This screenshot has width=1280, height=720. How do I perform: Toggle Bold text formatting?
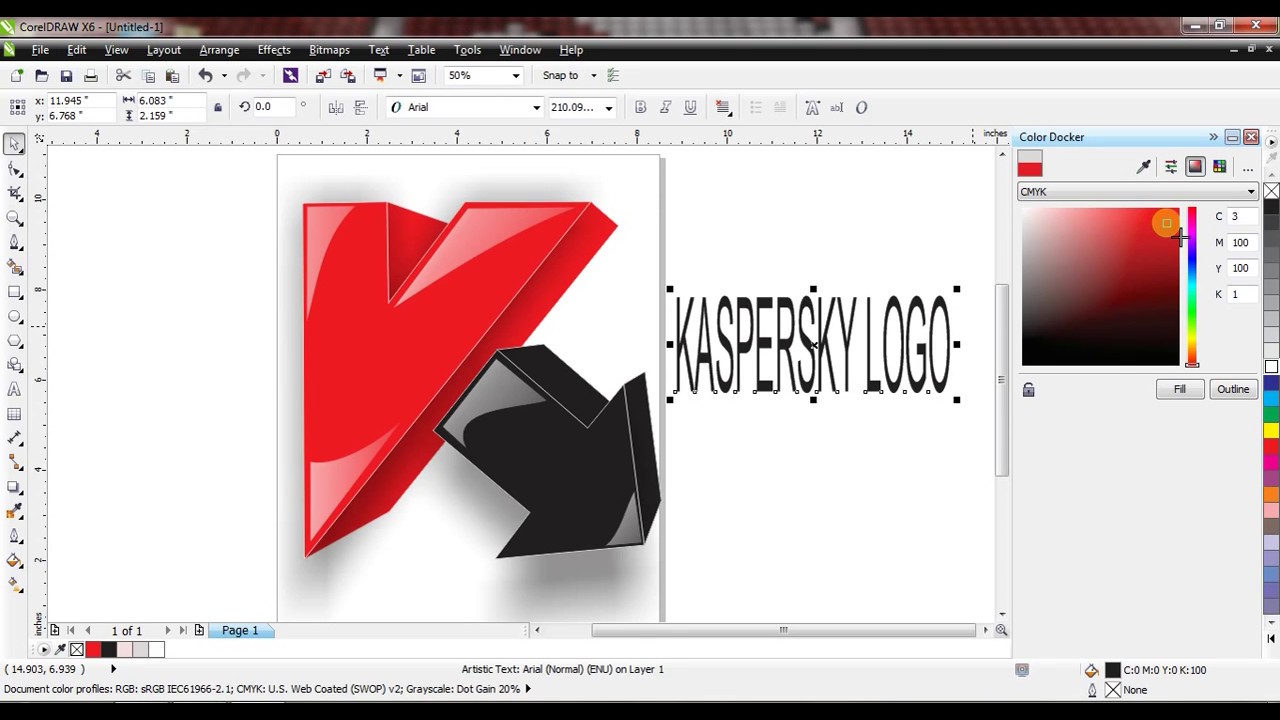click(x=641, y=107)
